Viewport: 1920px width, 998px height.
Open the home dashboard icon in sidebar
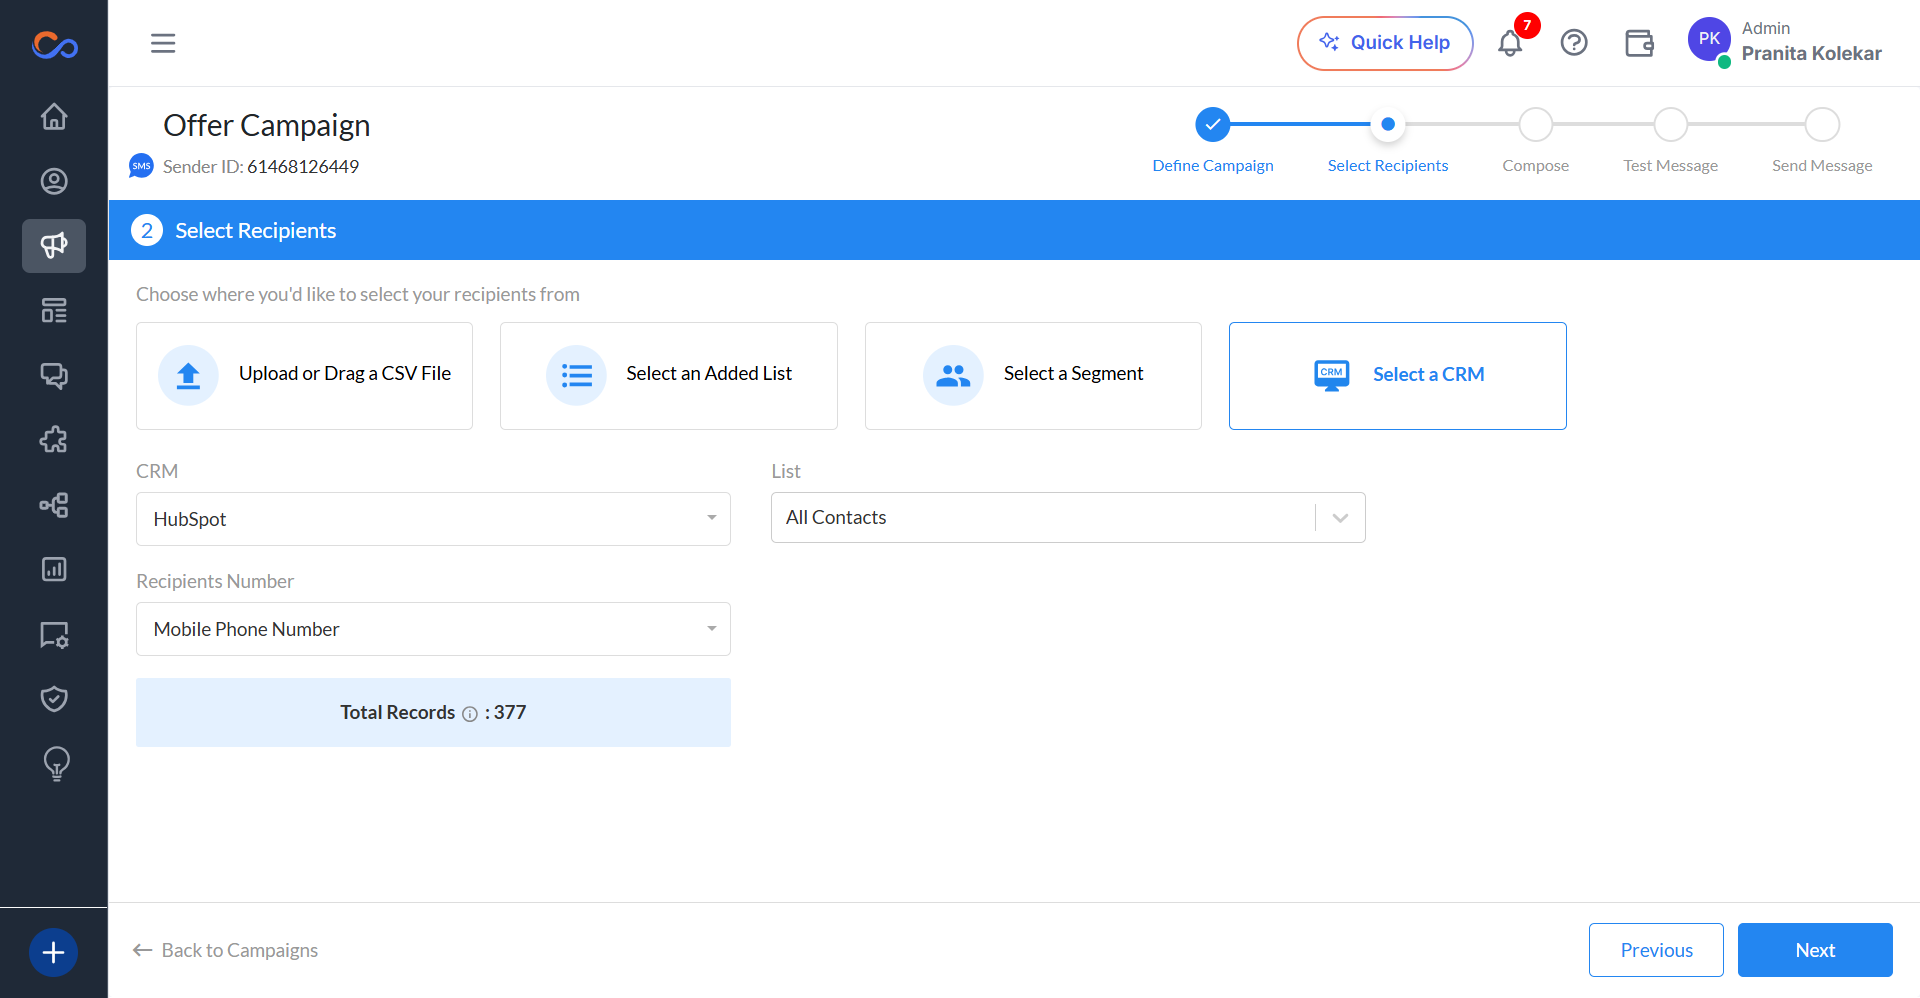coord(54,117)
